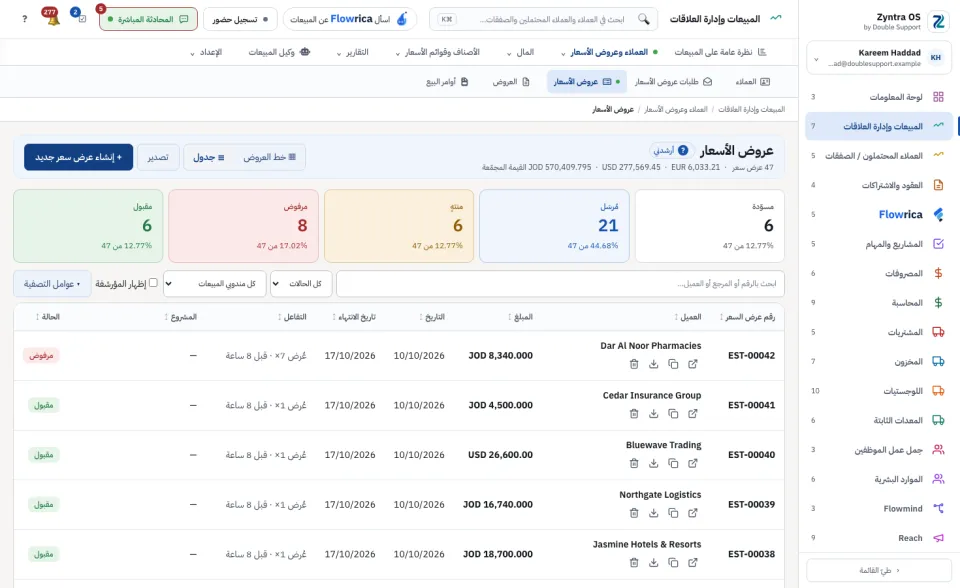Open نظرة عامة على المبيعات menu item

pos(720,52)
